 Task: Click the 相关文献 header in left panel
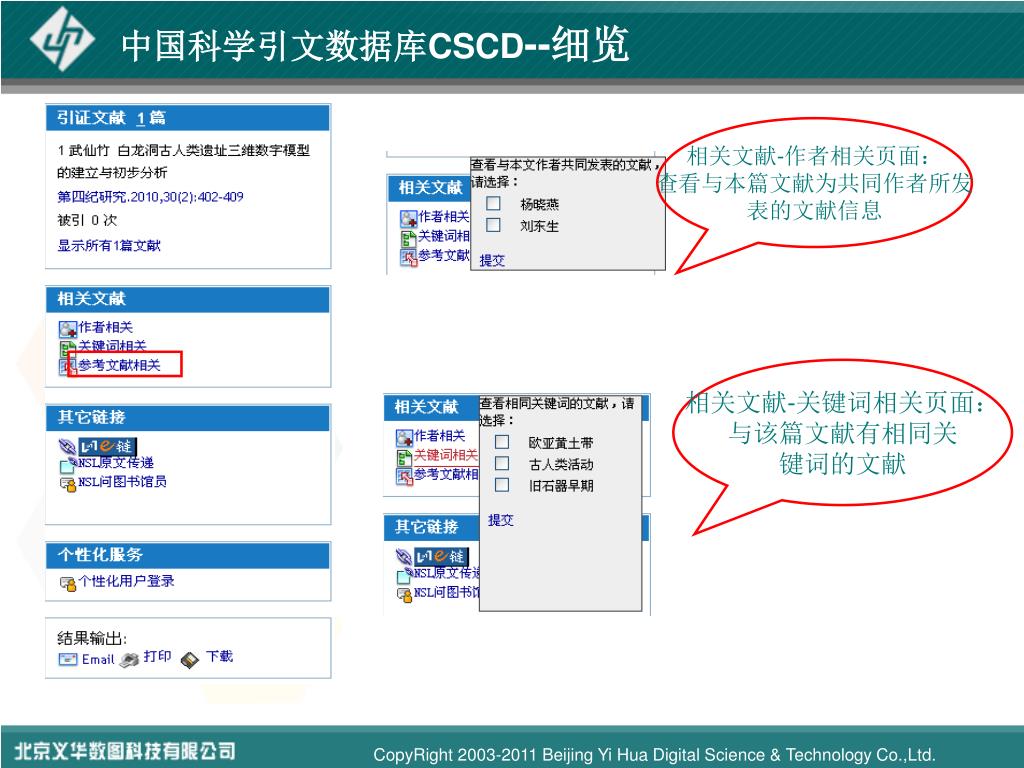pos(188,299)
